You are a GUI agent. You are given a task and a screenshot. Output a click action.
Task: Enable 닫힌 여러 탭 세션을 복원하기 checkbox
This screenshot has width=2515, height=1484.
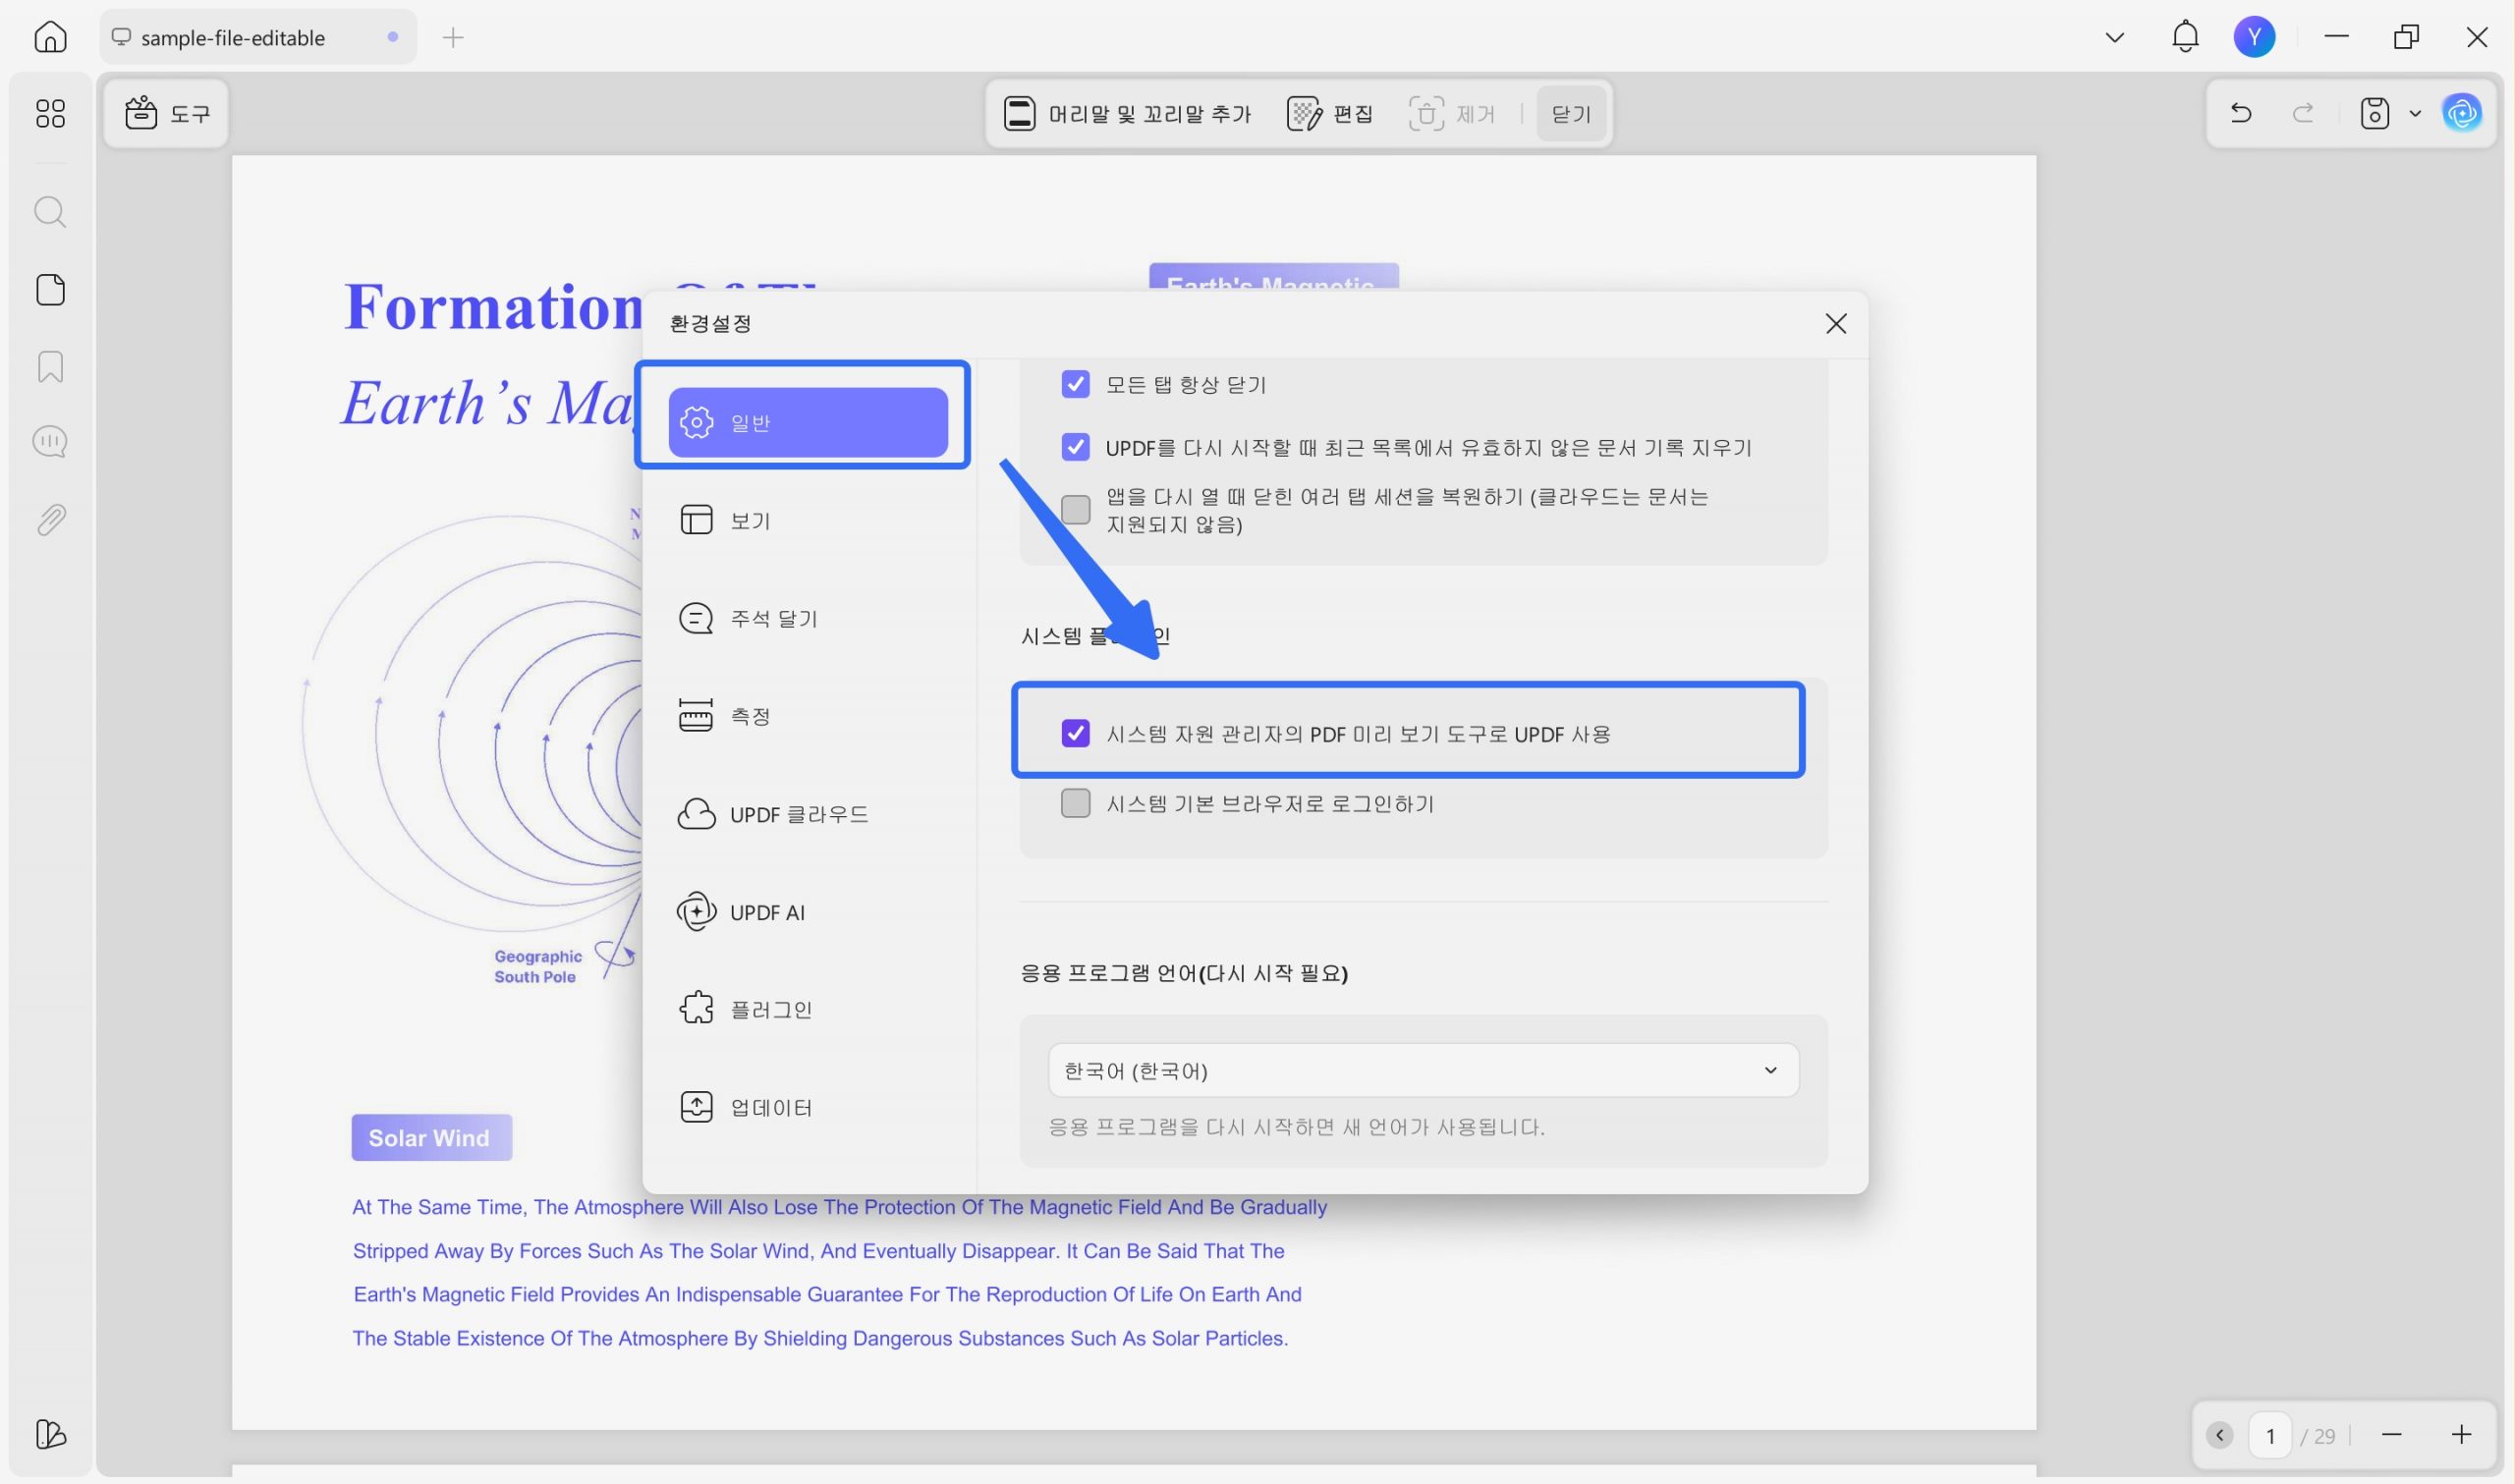click(1075, 510)
